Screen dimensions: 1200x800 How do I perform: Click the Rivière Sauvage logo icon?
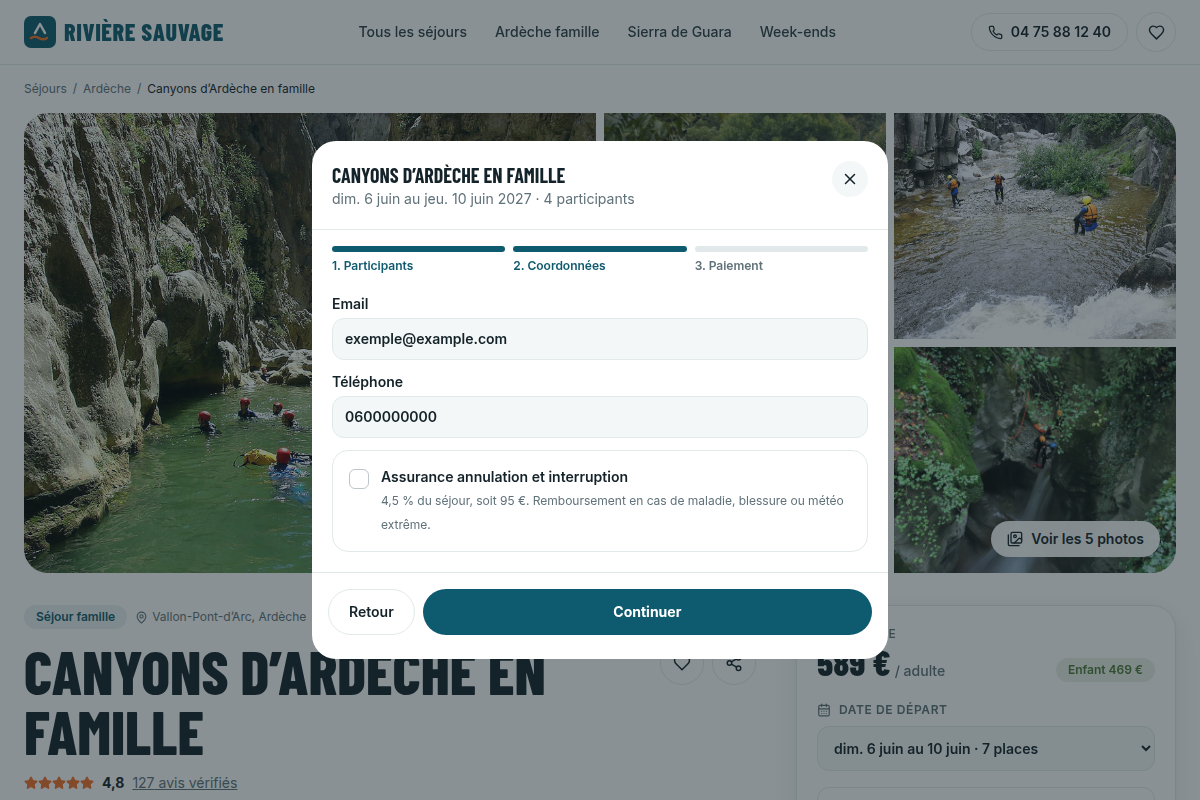pyautogui.click(x=40, y=32)
